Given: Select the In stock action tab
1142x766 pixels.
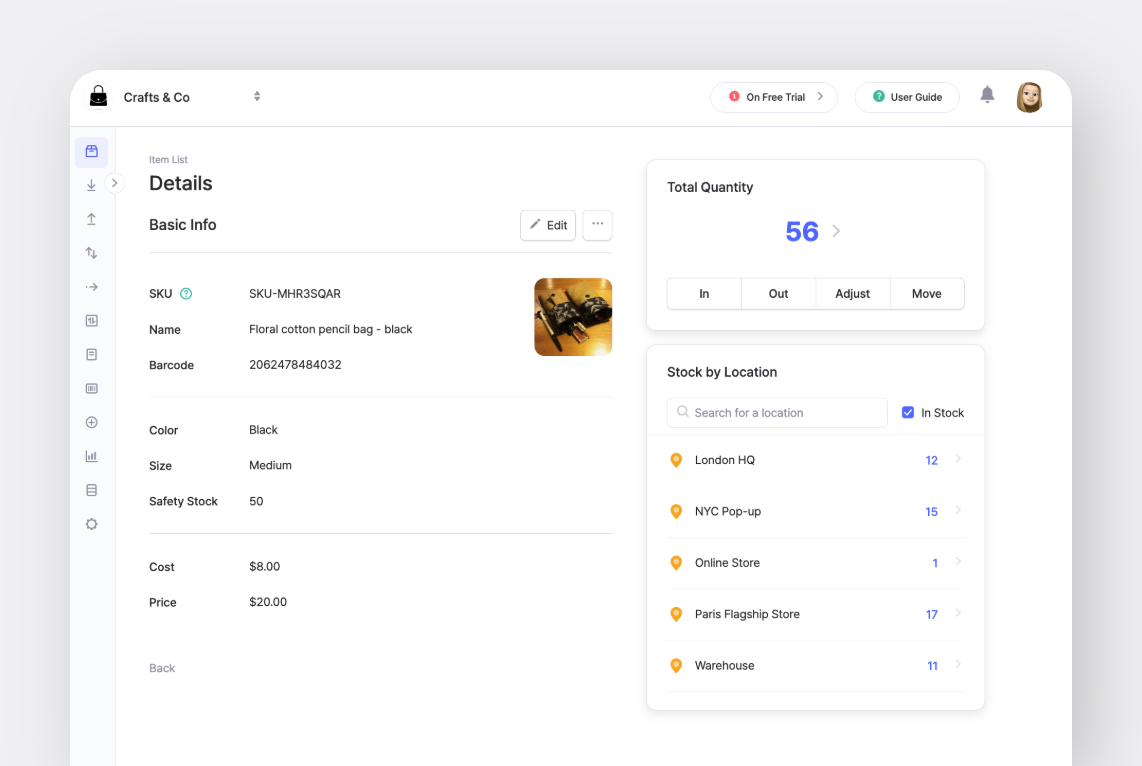Looking at the screenshot, I should [704, 293].
